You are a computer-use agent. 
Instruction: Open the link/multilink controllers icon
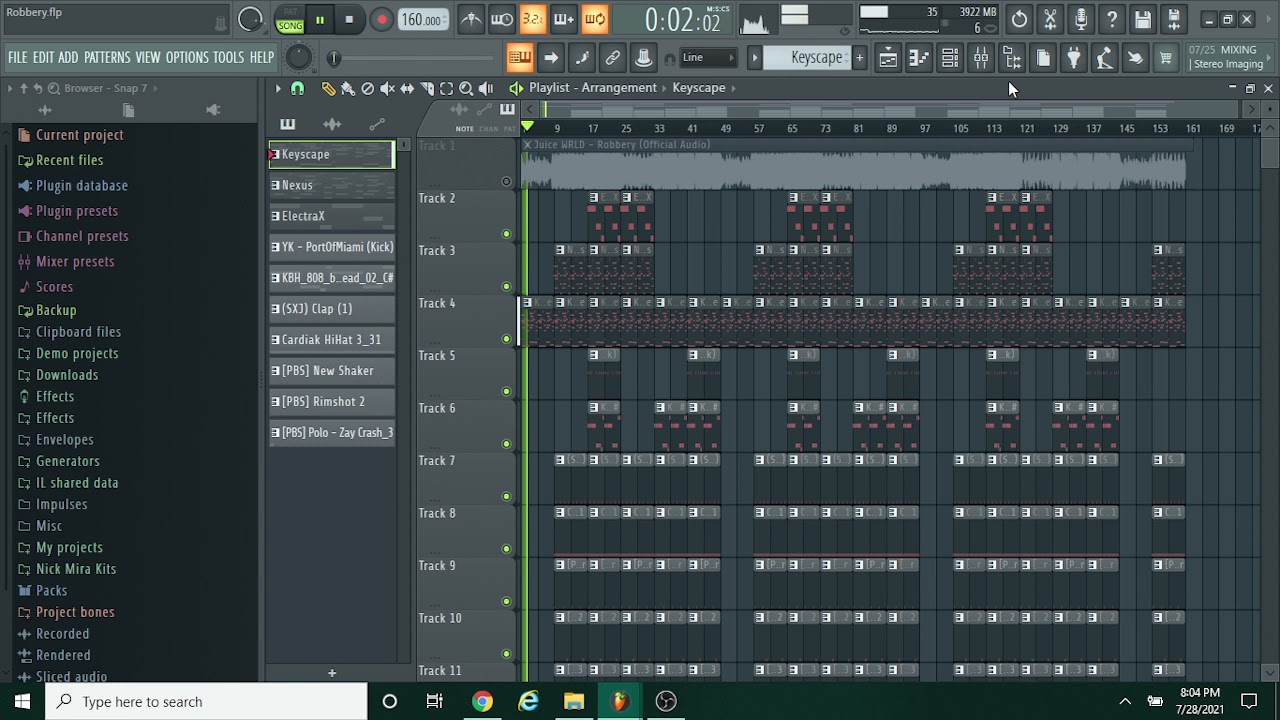613,58
